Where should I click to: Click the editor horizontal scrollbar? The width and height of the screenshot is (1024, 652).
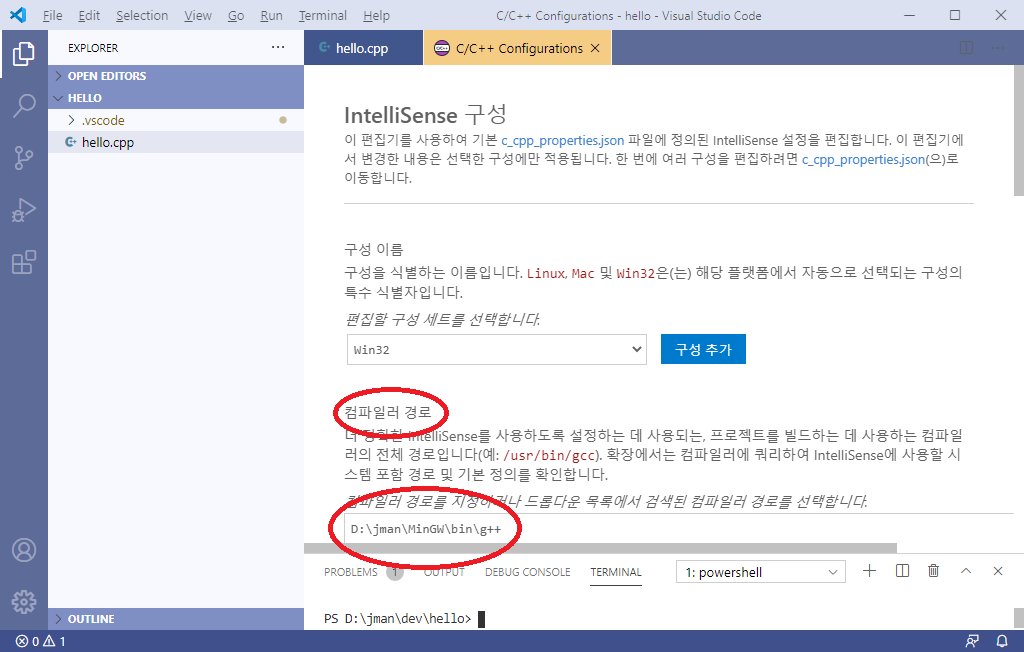pyautogui.click(x=600, y=547)
